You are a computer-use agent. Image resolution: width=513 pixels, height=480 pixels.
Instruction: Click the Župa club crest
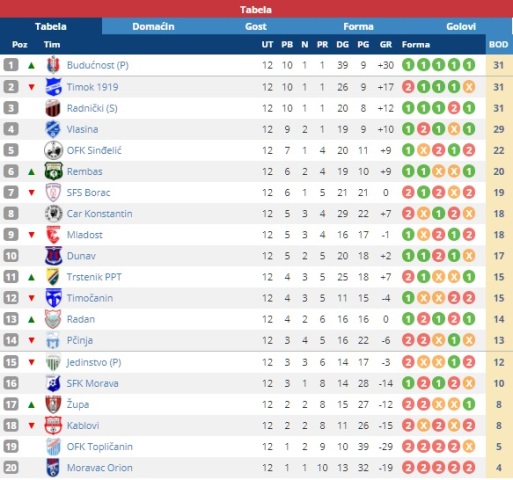pyautogui.click(x=53, y=404)
